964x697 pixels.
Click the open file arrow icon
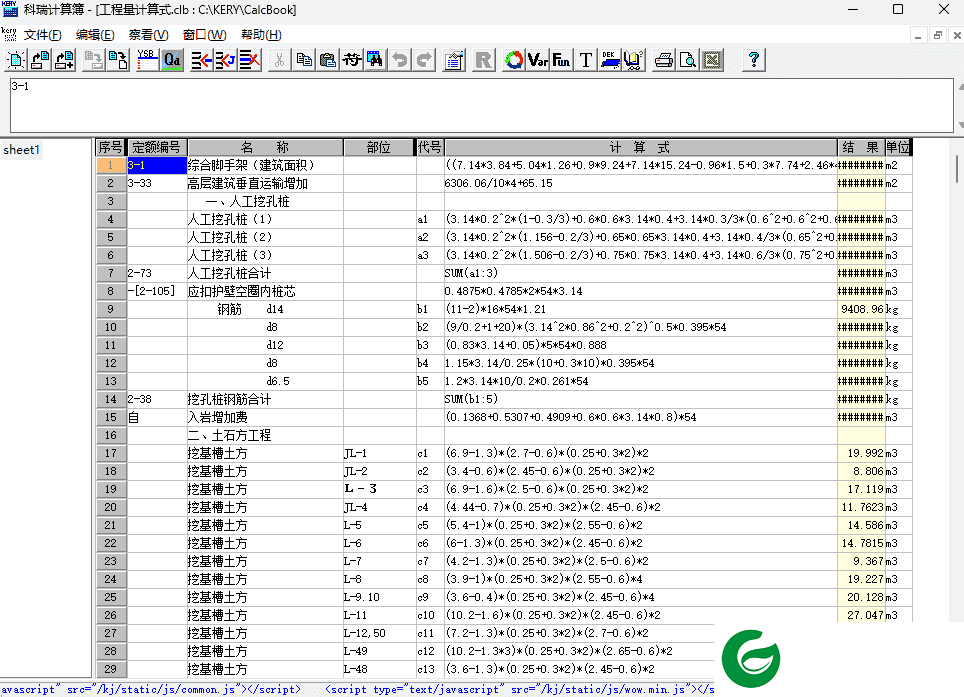(x=40, y=60)
